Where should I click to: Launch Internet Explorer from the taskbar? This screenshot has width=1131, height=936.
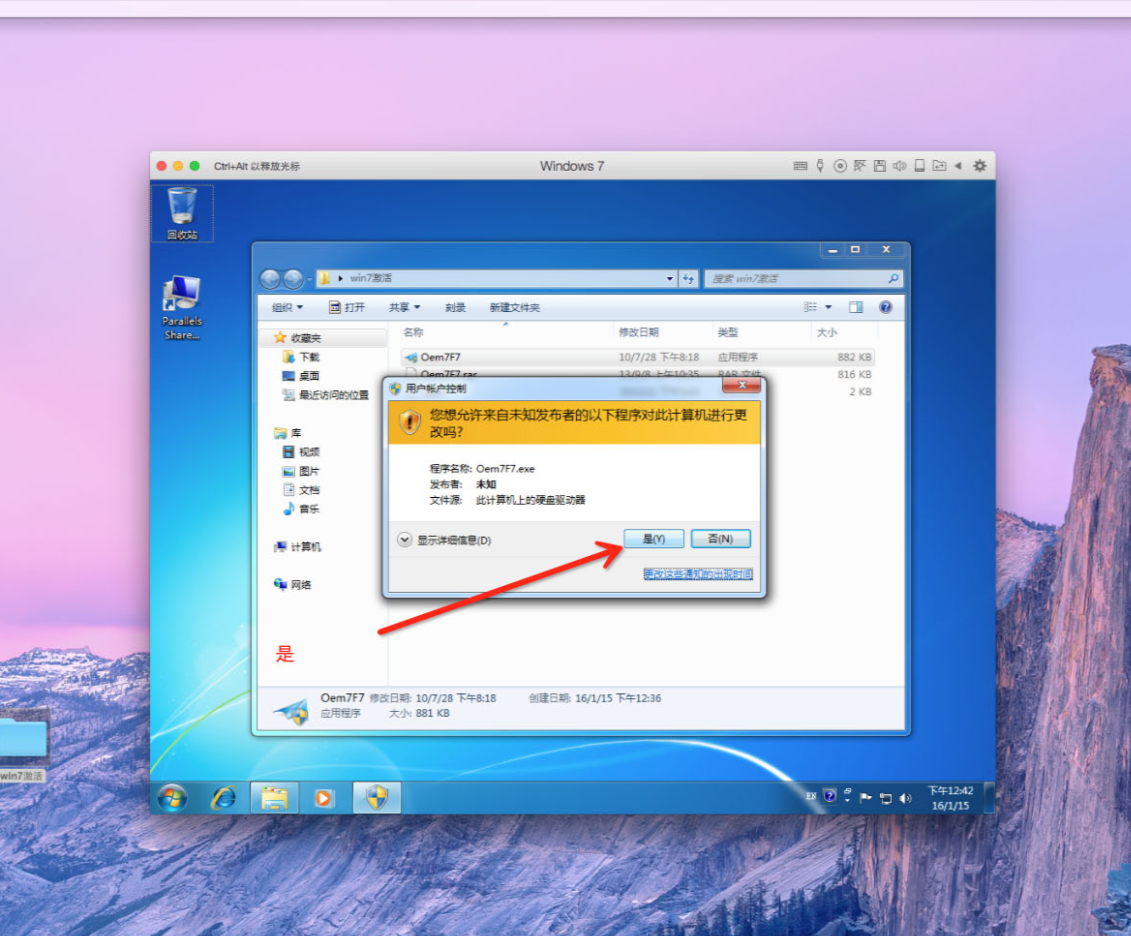tap(224, 798)
